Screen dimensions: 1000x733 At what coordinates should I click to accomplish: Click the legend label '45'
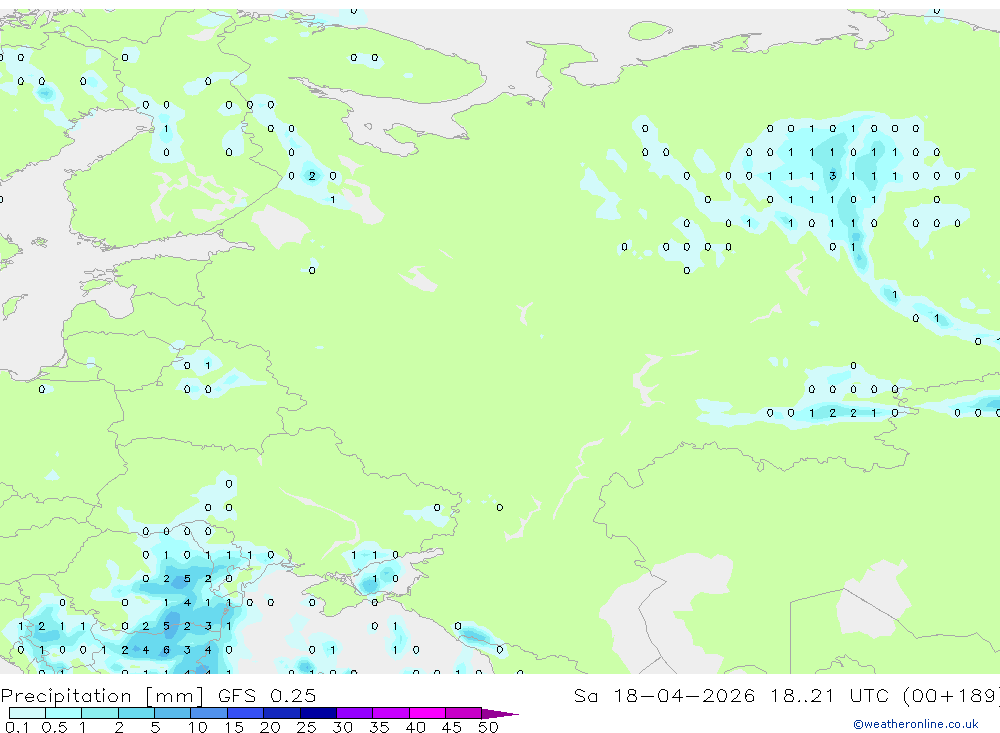point(452,727)
